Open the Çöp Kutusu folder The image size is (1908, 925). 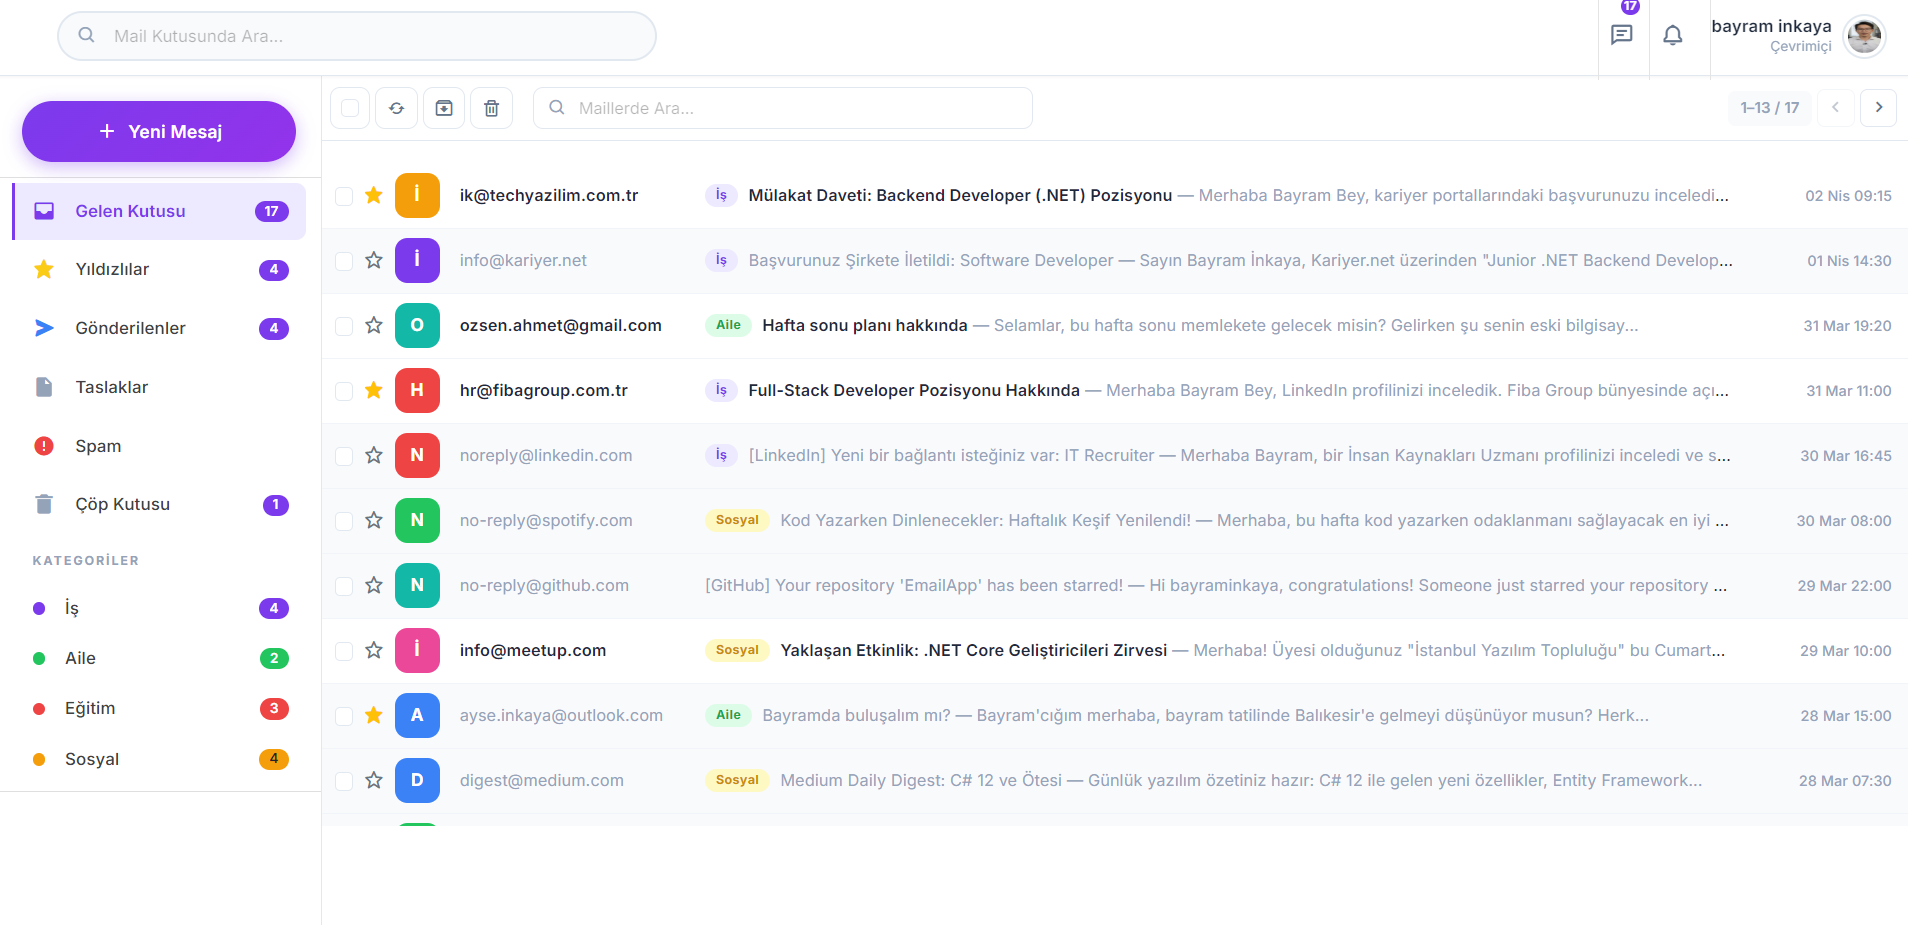(160, 504)
